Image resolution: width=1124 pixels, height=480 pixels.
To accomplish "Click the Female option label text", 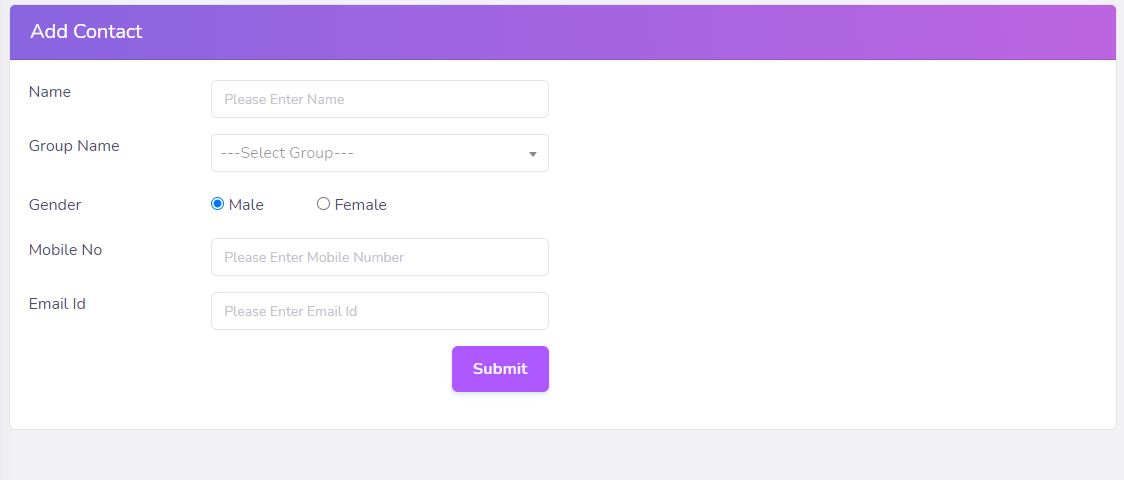I will tap(361, 205).
